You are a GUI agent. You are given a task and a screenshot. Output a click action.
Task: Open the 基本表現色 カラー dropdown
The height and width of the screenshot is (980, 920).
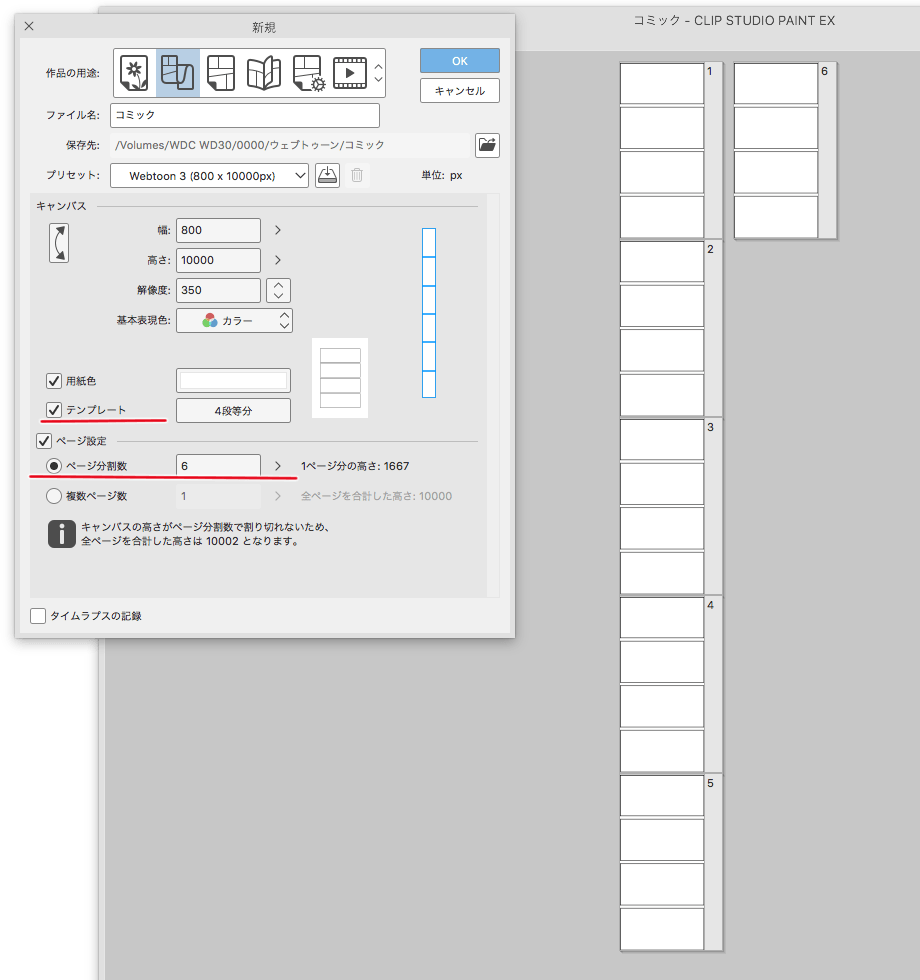235,320
